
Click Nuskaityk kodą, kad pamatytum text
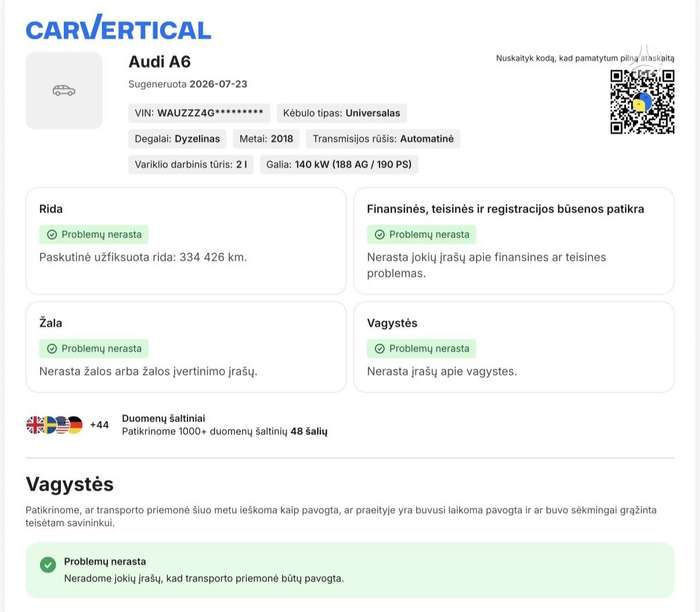(585, 58)
